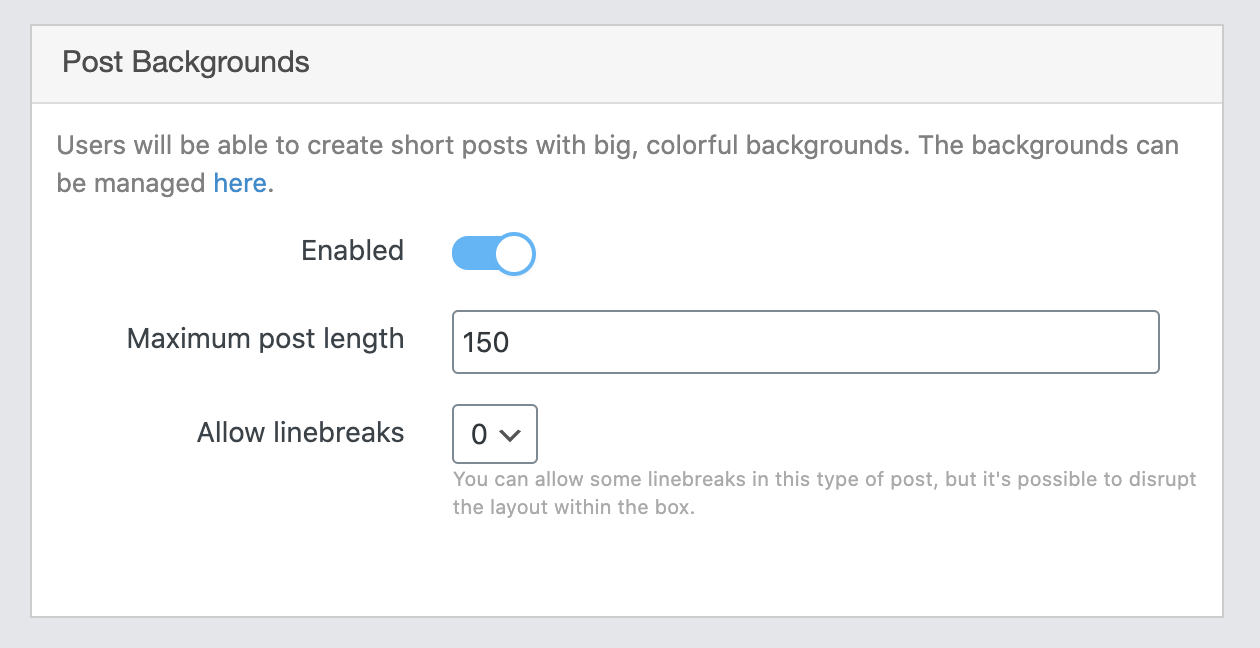Screen dimensions: 1260x648
Task: Click the "the layout within the box" hint line
Action: [x=573, y=507]
